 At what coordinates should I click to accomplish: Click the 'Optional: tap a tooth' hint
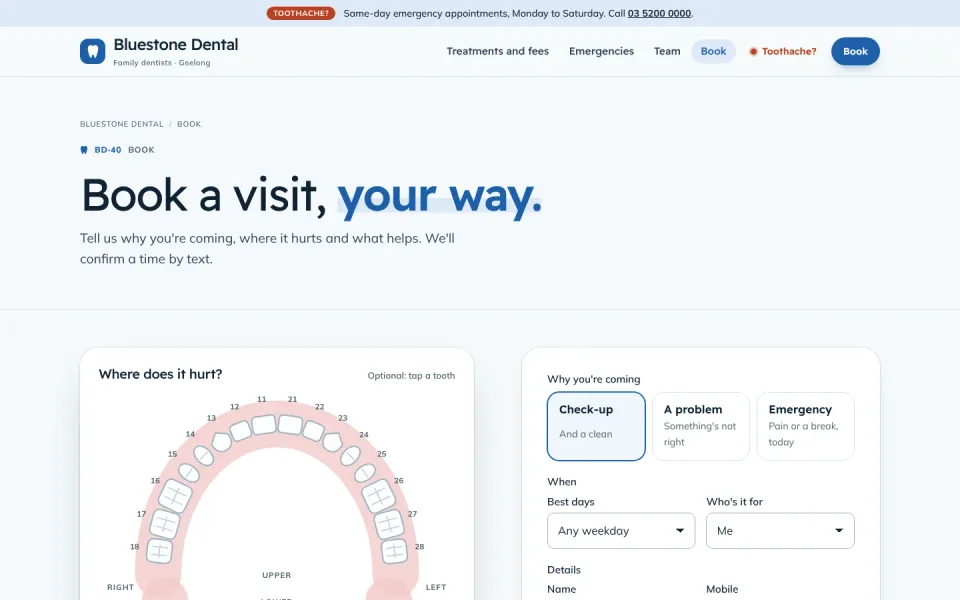[x=411, y=376]
